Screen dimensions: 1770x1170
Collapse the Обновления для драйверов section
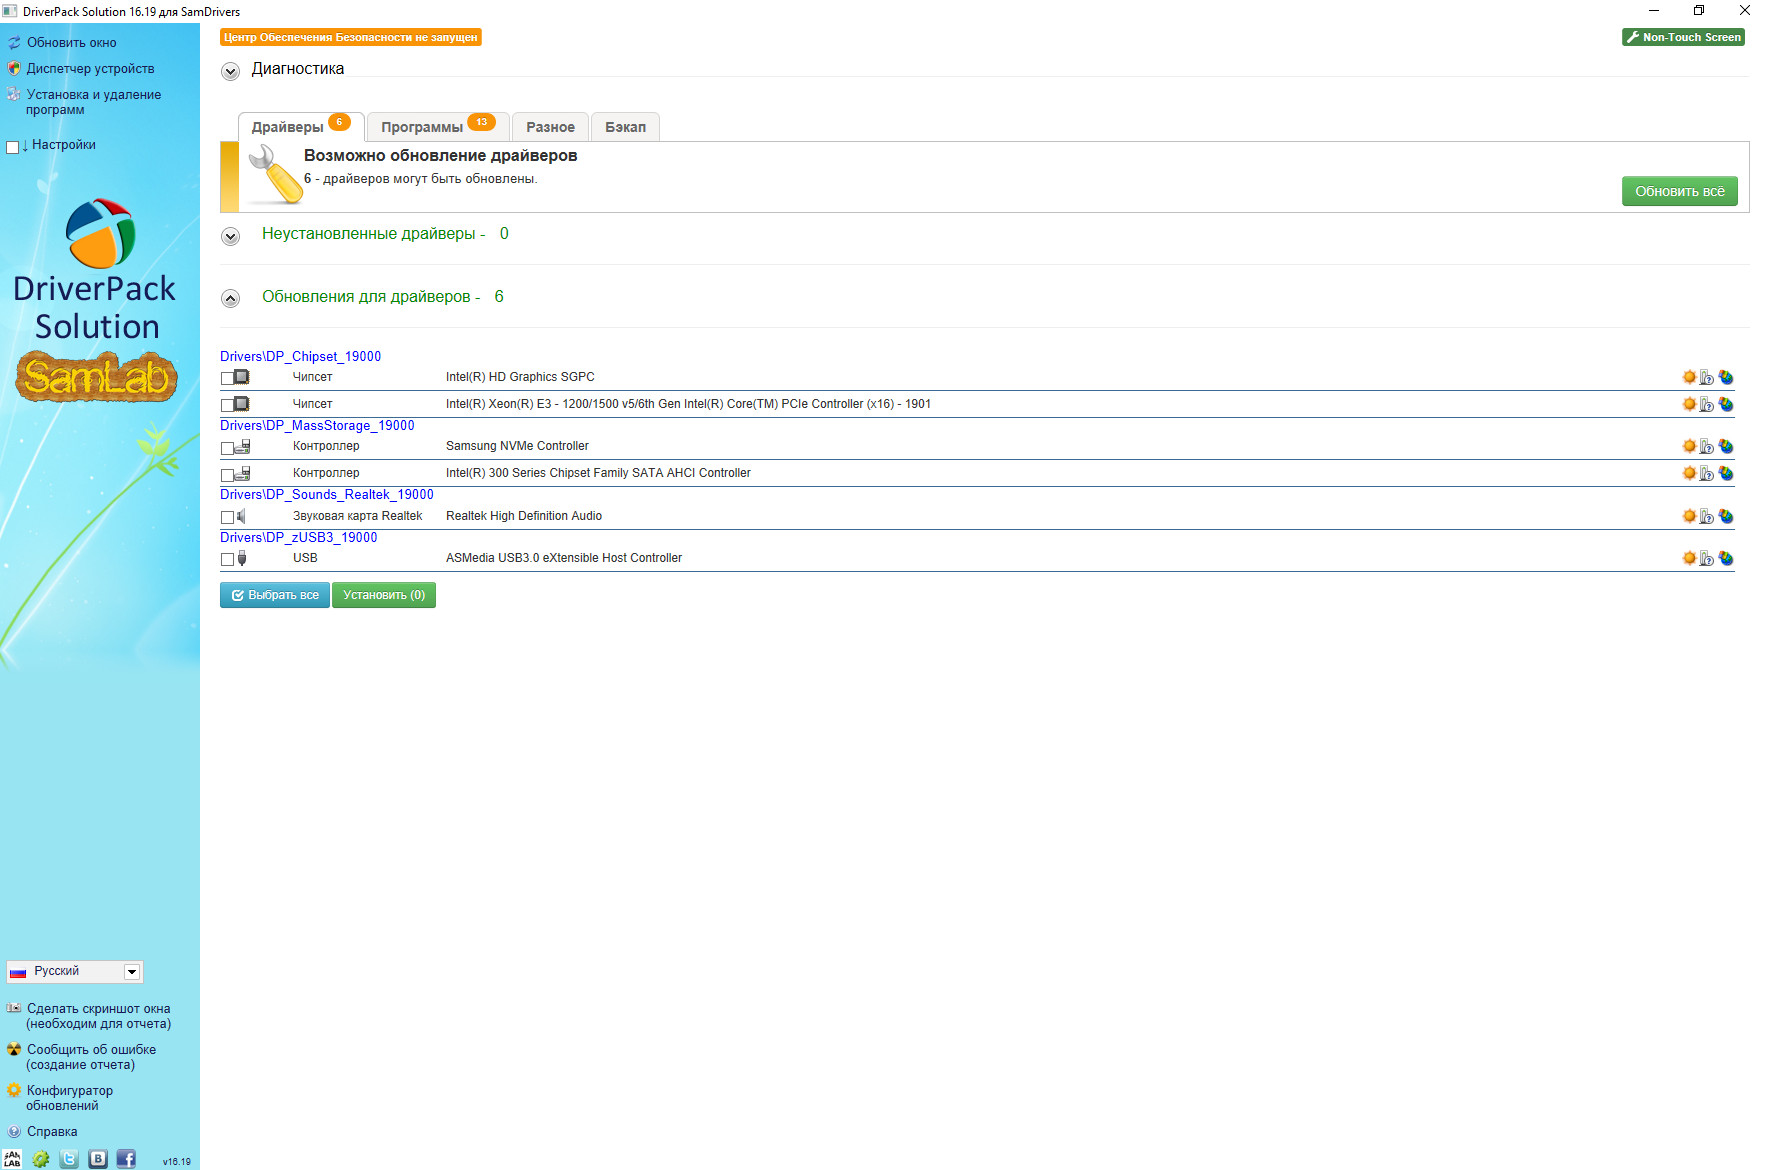(x=231, y=298)
